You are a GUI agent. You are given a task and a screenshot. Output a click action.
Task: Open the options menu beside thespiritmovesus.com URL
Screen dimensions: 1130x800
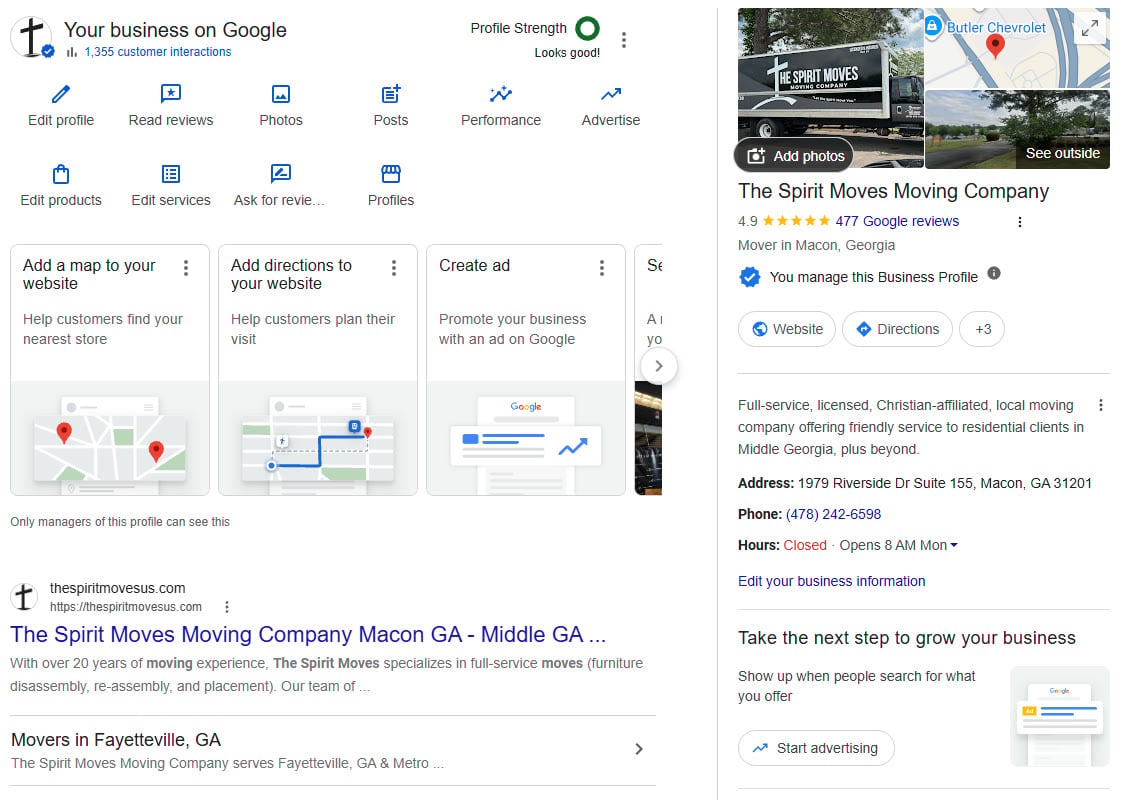coord(227,607)
